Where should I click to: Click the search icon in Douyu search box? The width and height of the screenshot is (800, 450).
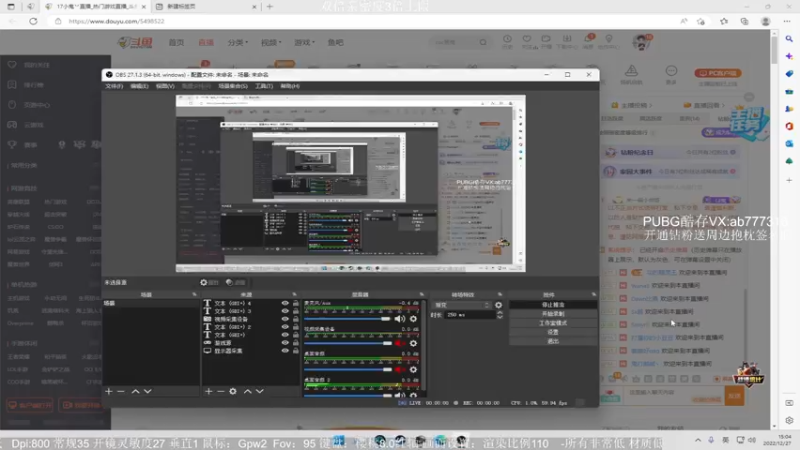tap(483, 42)
